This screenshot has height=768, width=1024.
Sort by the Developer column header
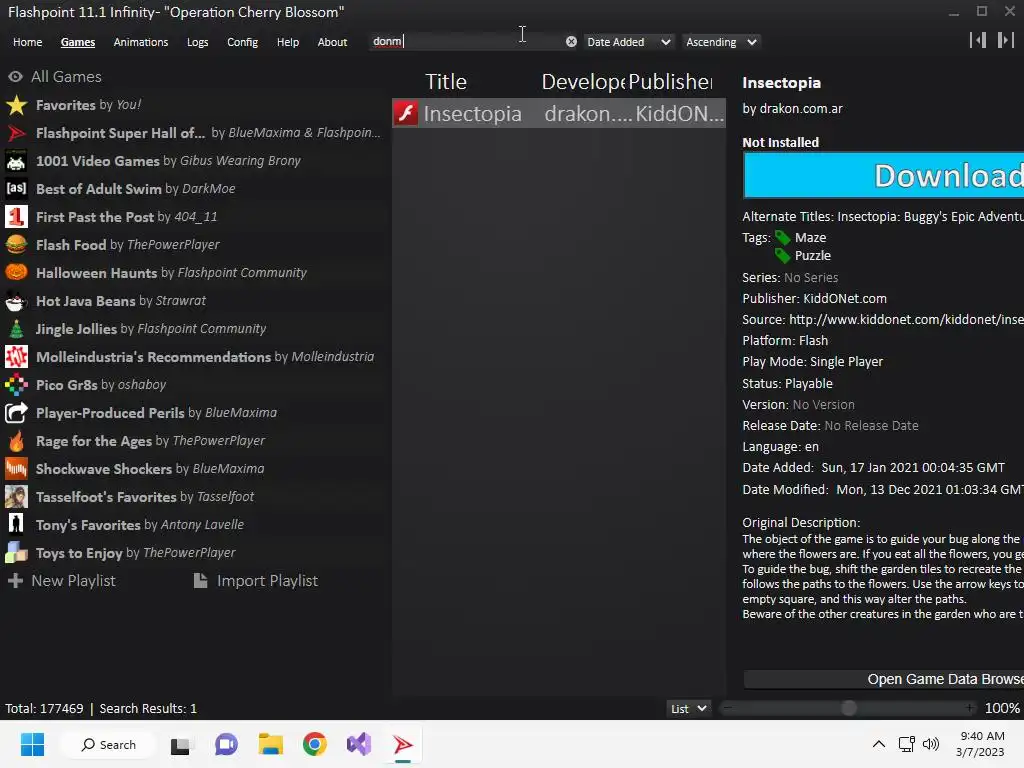click(x=583, y=82)
